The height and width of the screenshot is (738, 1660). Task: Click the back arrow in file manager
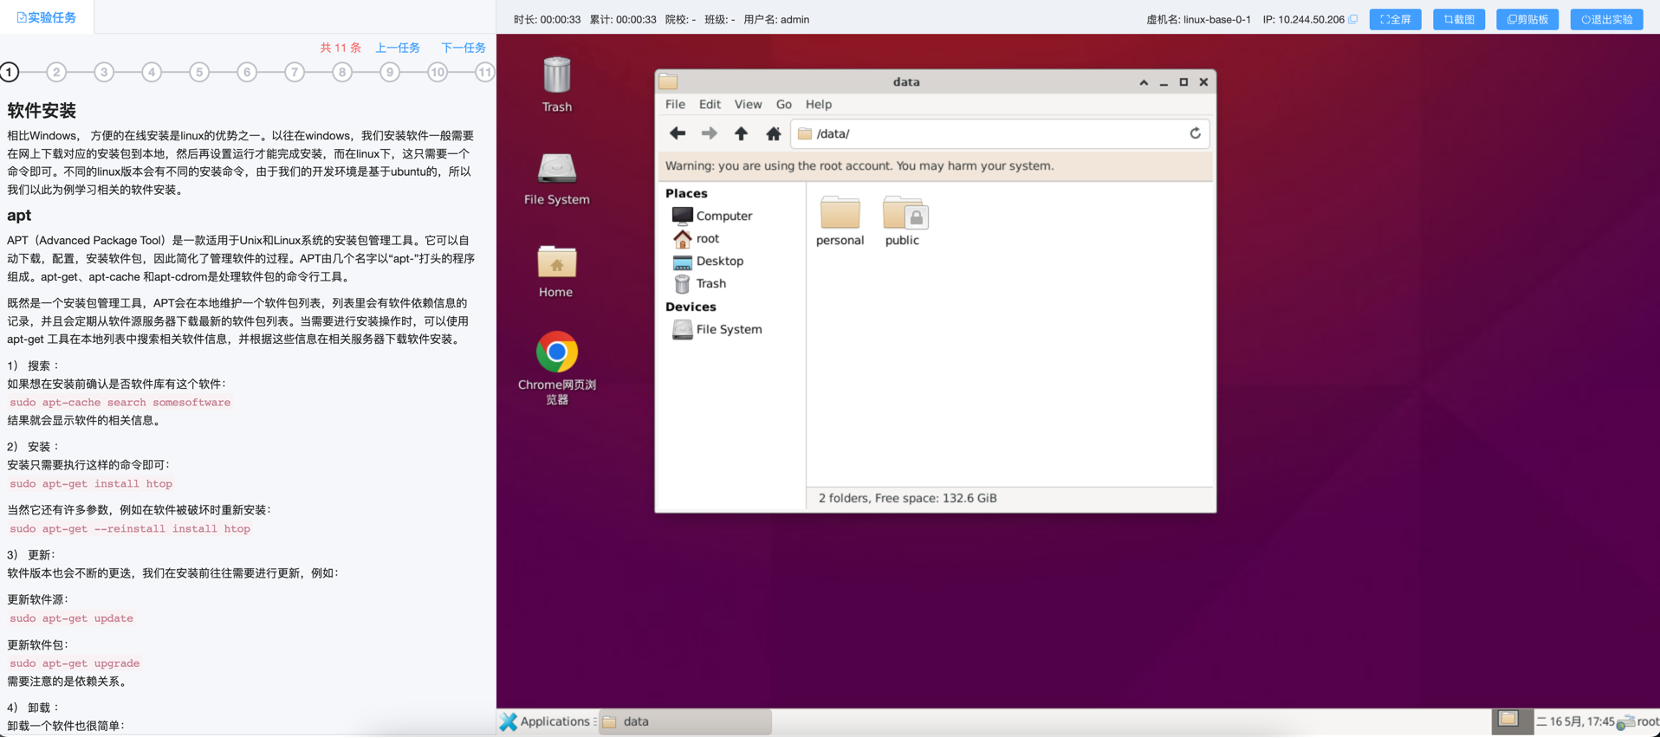coord(677,134)
